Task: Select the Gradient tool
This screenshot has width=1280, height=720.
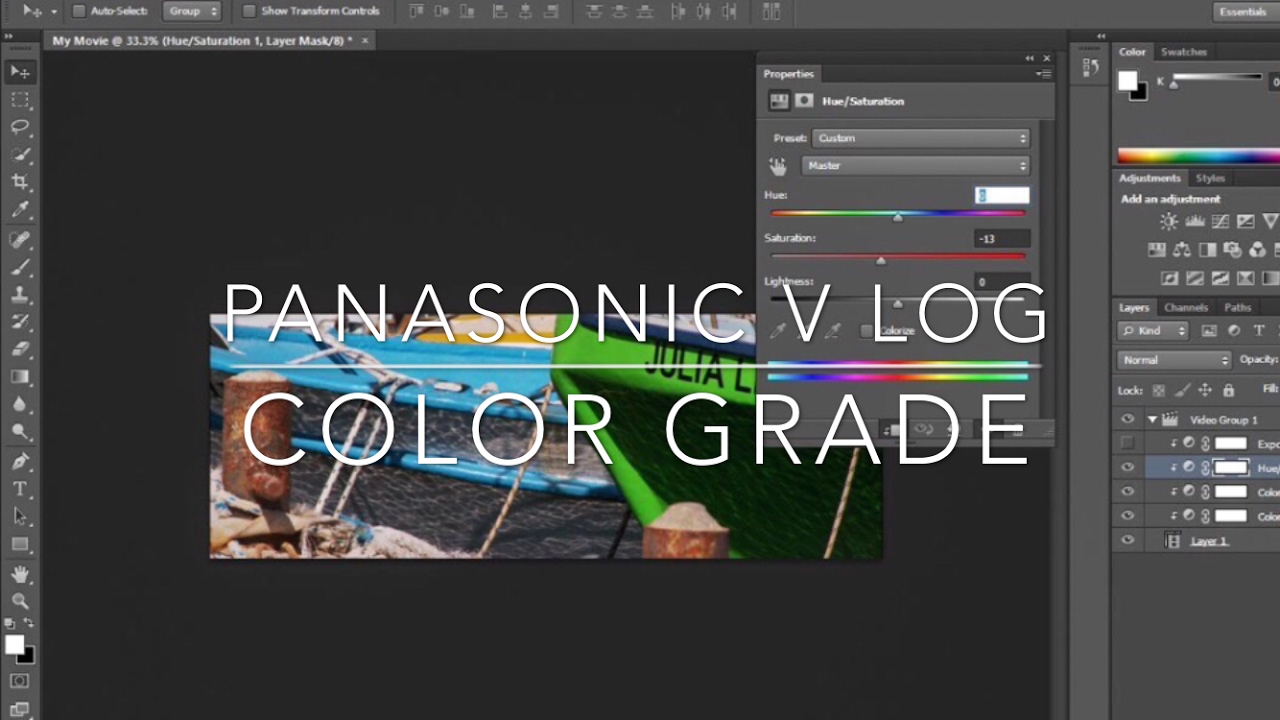Action: [x=19, y=377]
